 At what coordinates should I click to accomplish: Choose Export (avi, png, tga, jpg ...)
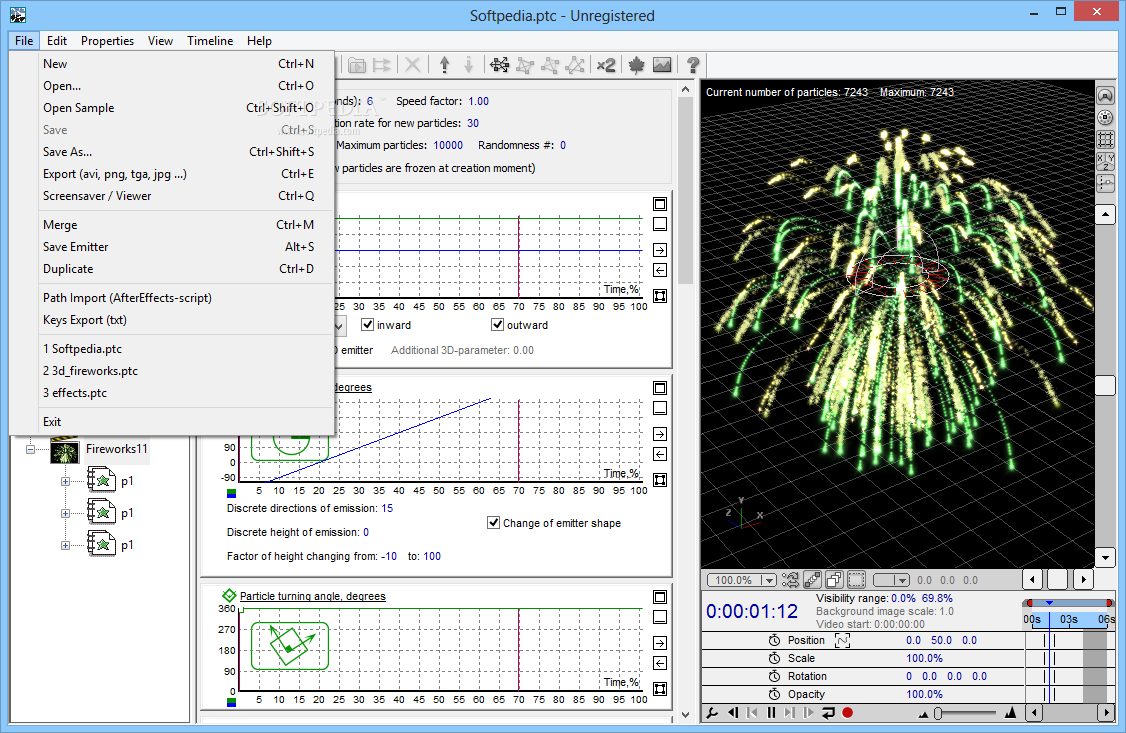(x=114, y=174)
